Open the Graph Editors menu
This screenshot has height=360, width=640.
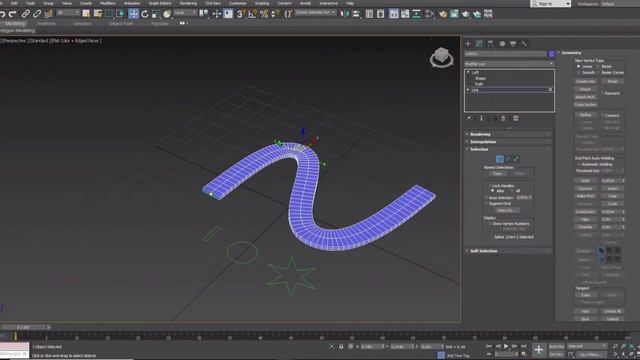point(160,3)
